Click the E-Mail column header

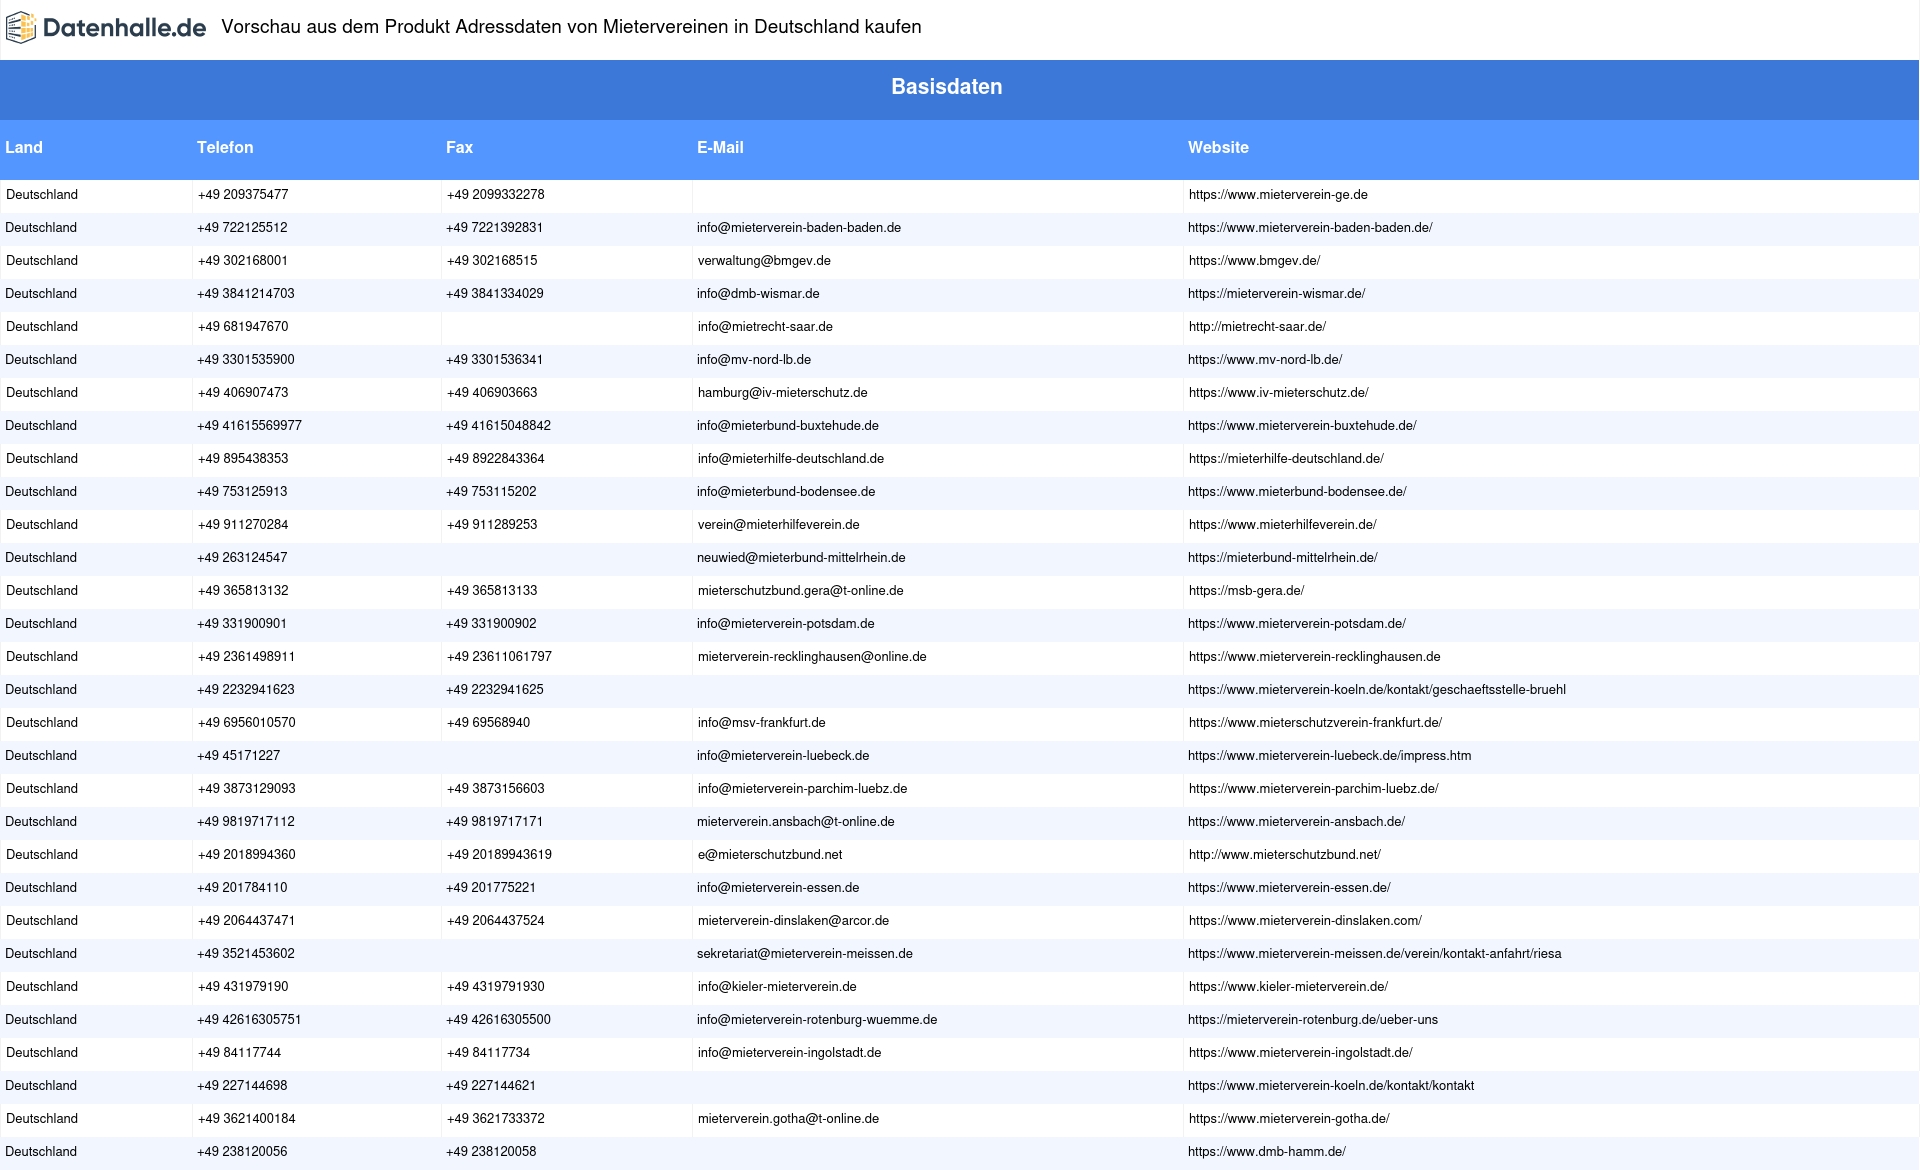tap(720, 147)
